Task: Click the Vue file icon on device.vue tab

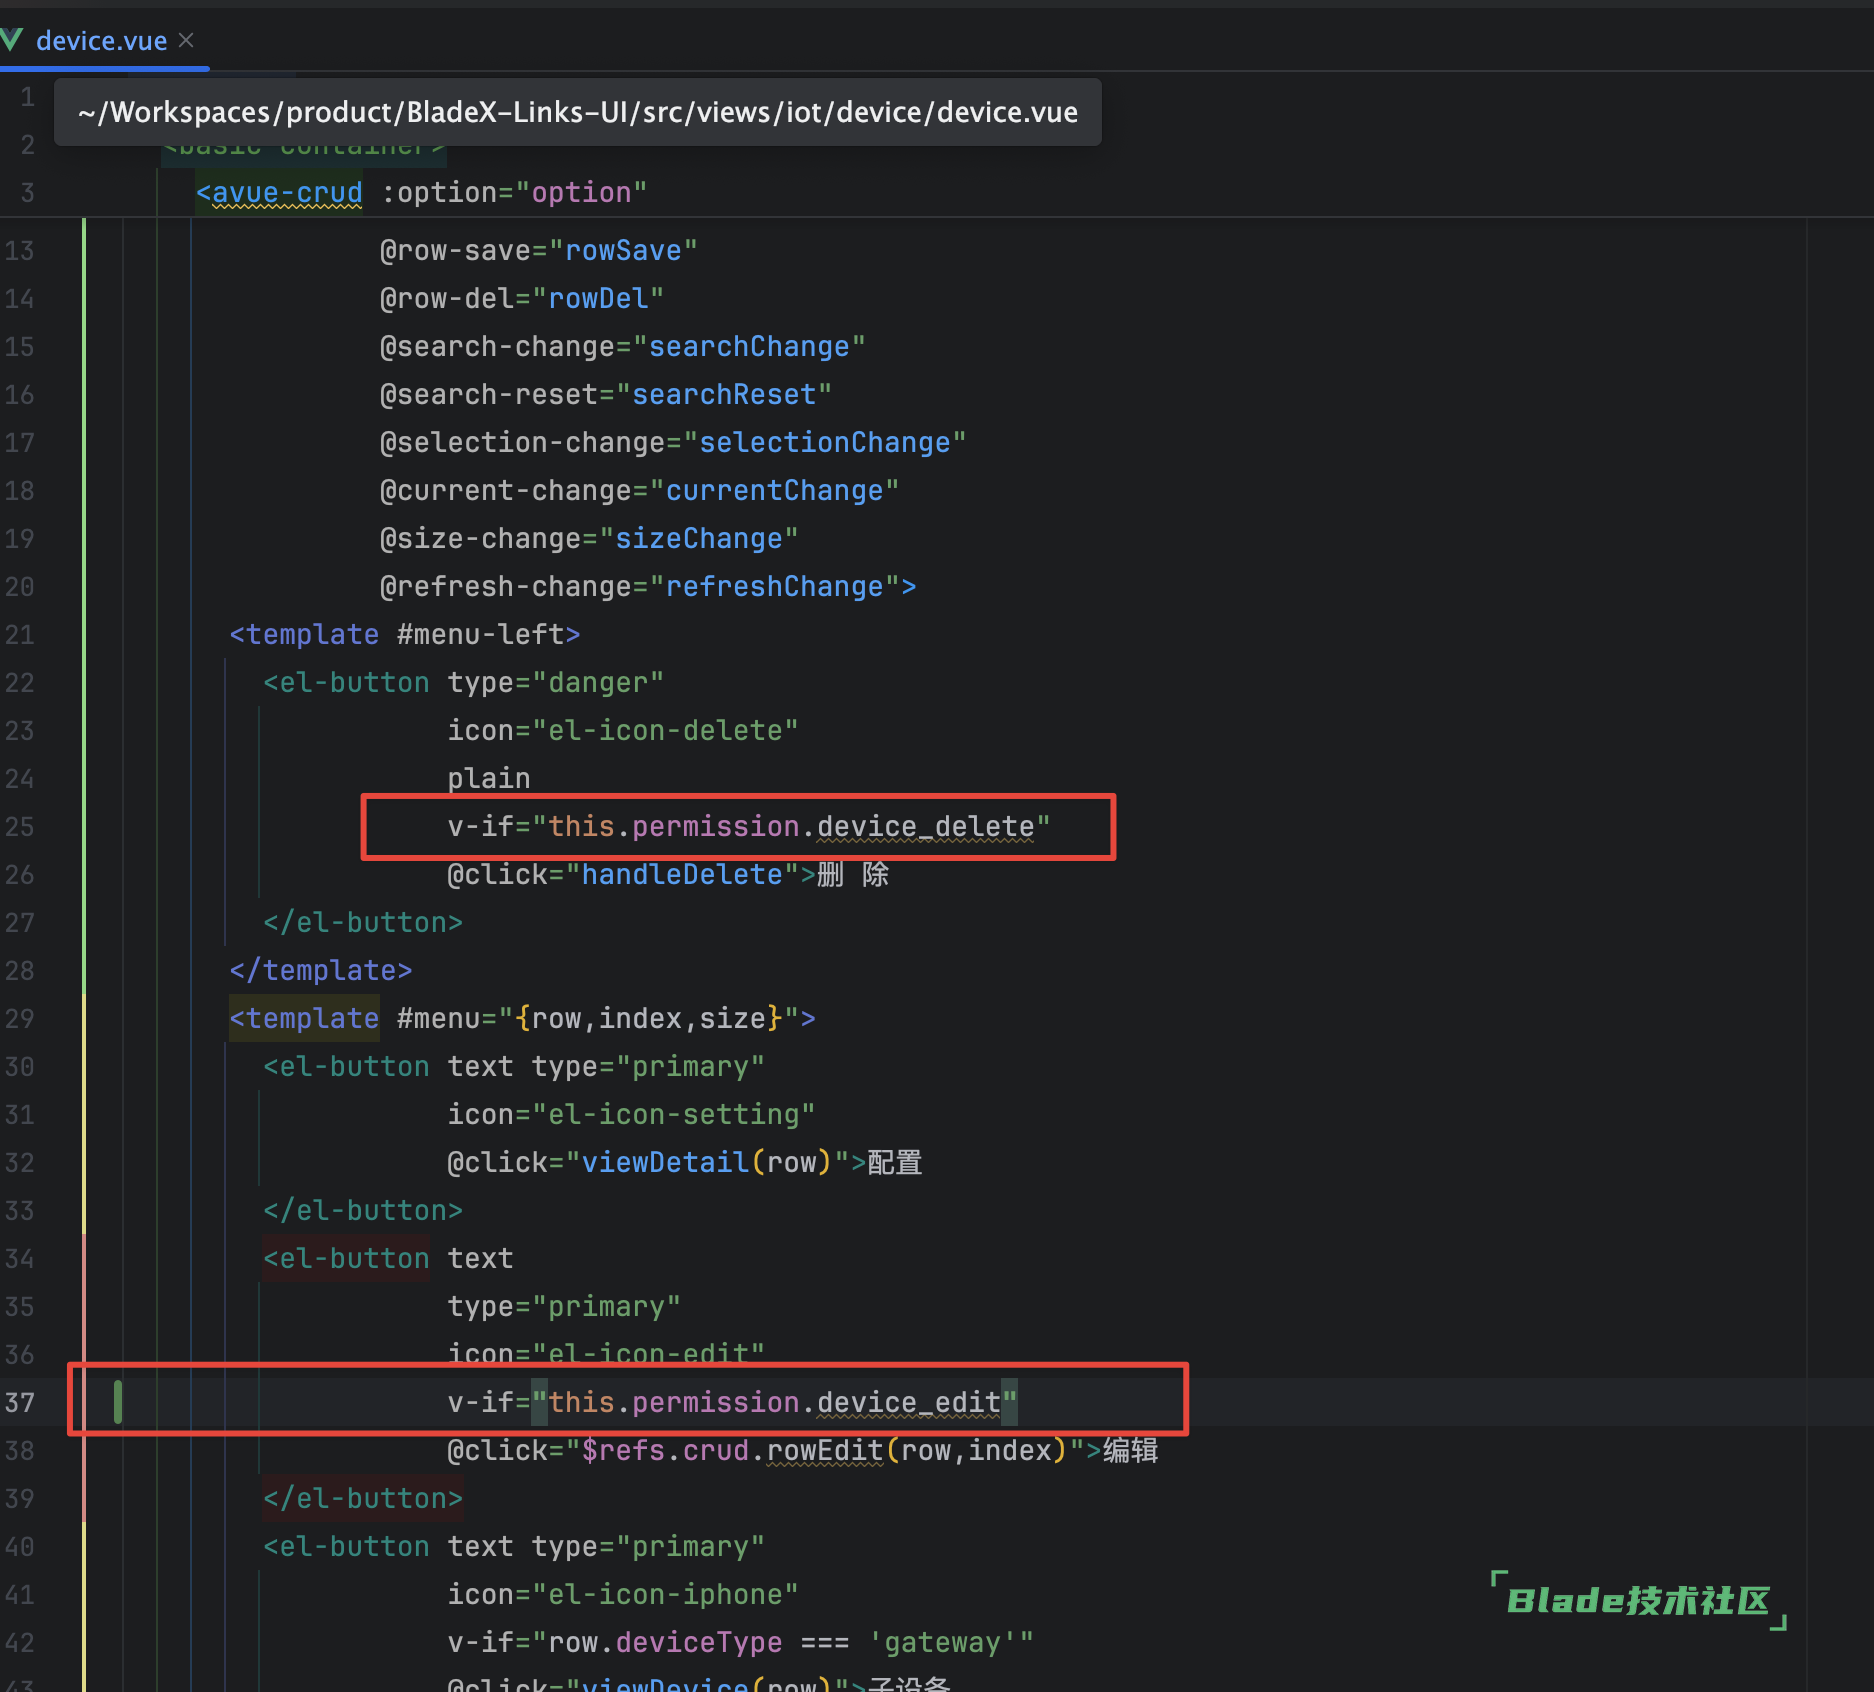Action: [x=12, y=40]
